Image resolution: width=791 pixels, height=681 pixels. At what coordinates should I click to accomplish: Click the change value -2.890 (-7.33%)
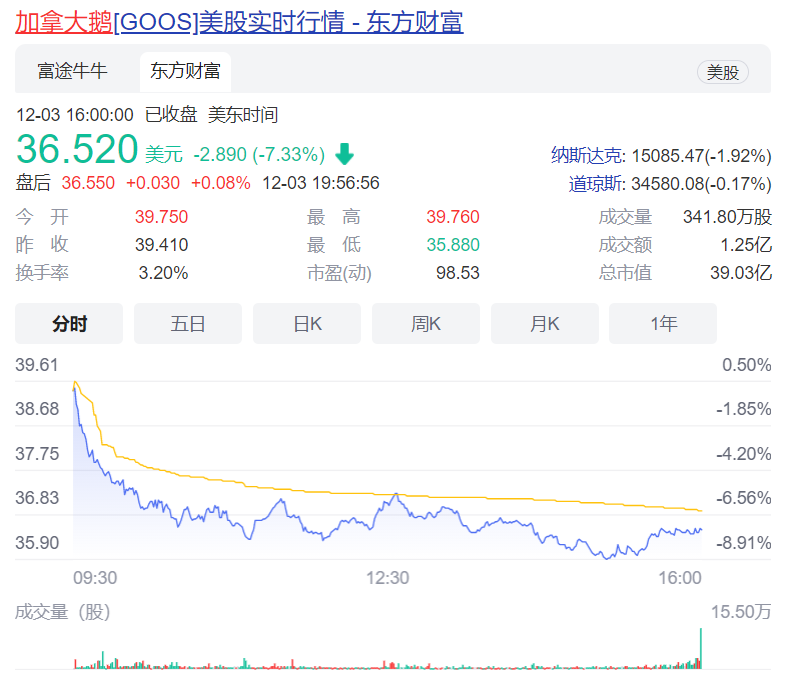[259, 154]
